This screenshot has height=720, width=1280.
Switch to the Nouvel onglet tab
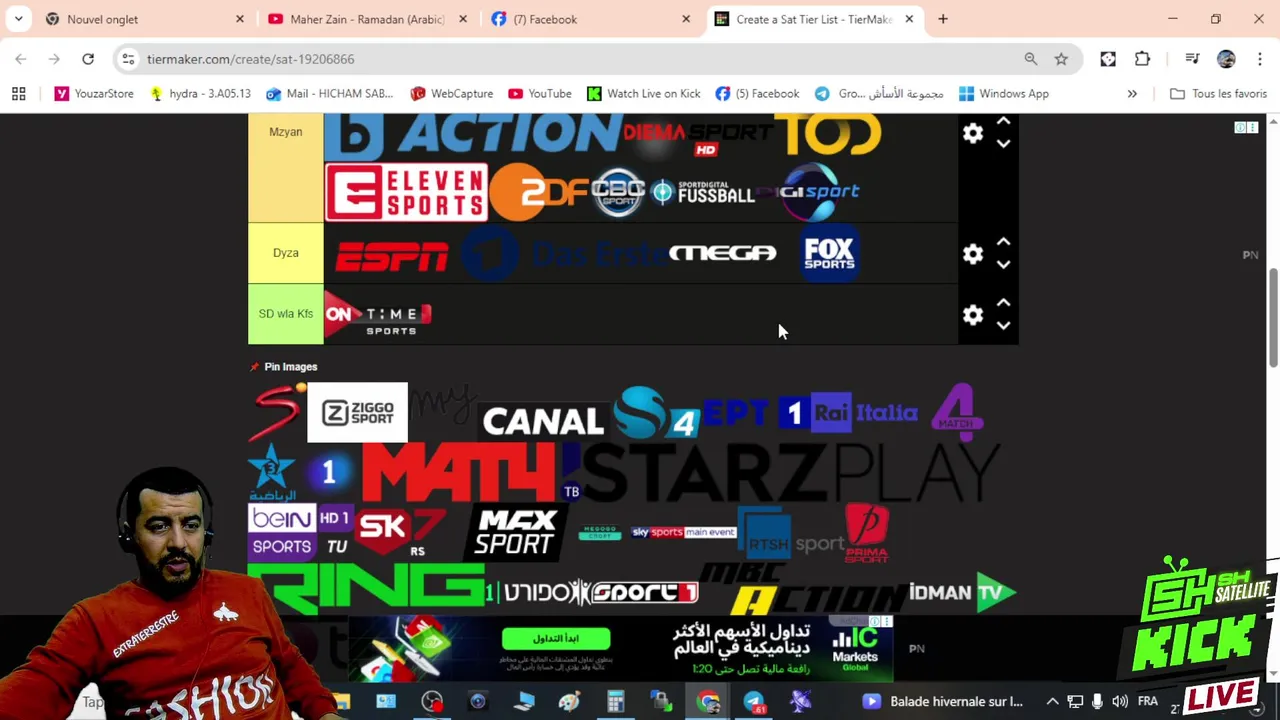point(145,19)
